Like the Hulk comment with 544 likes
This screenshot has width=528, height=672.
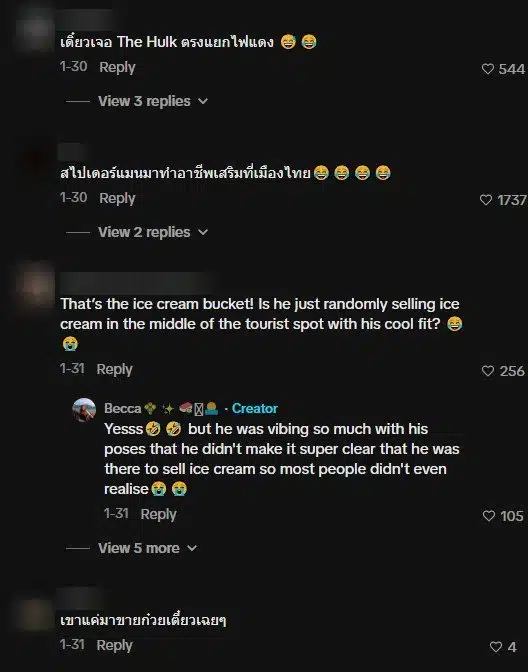[488, 69]
